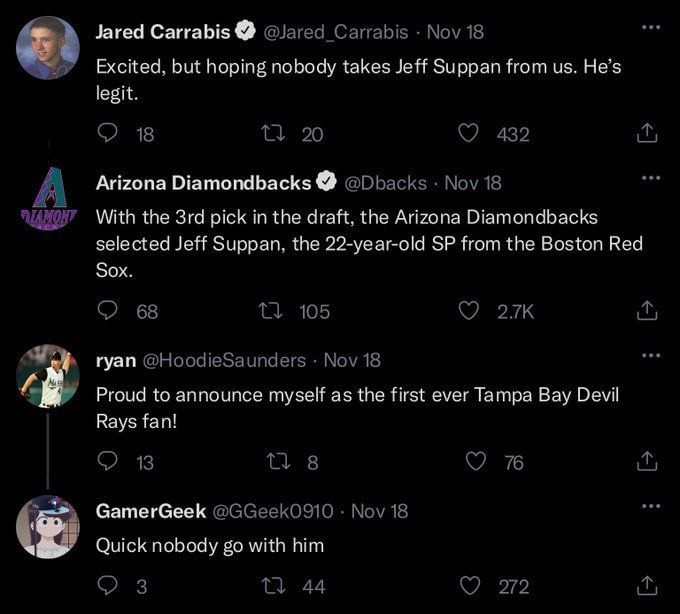Open the @Dbacks profile handle
The image size is (680, 614).
tap(385, 183)
